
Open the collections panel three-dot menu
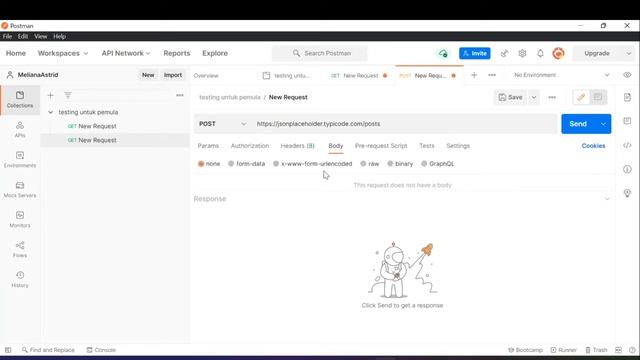pos(180,96)
